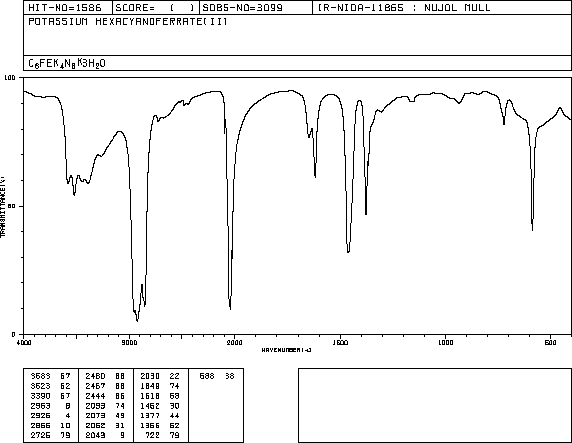Click the Potassium Hexacyanoferrate(II) compound name

tap(128, 22)
